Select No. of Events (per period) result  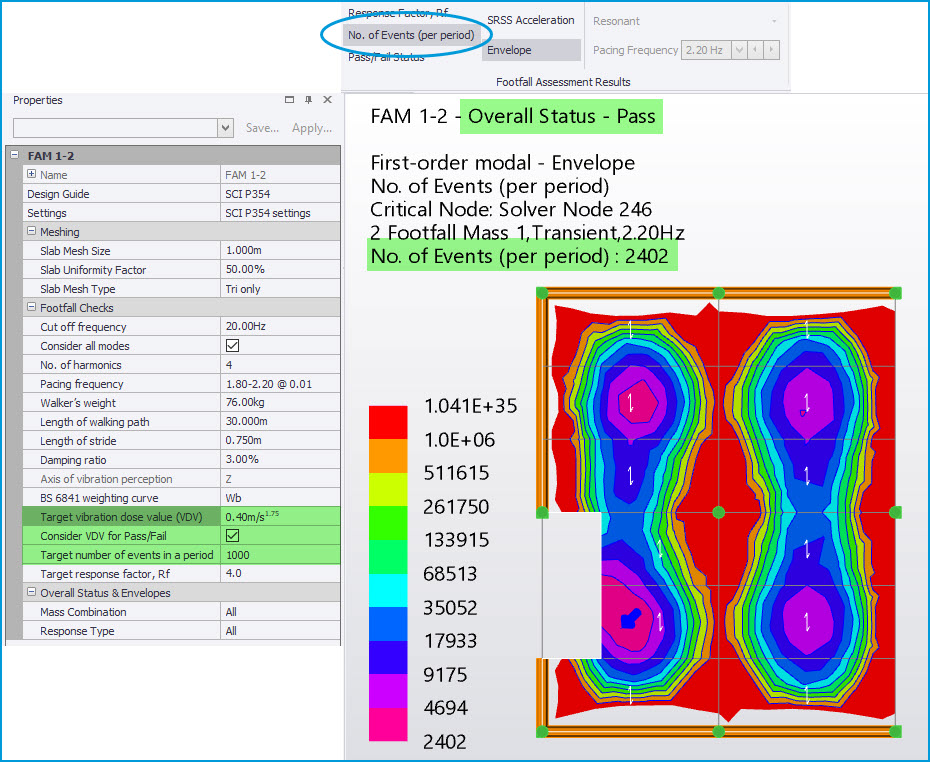coord(411,35)
